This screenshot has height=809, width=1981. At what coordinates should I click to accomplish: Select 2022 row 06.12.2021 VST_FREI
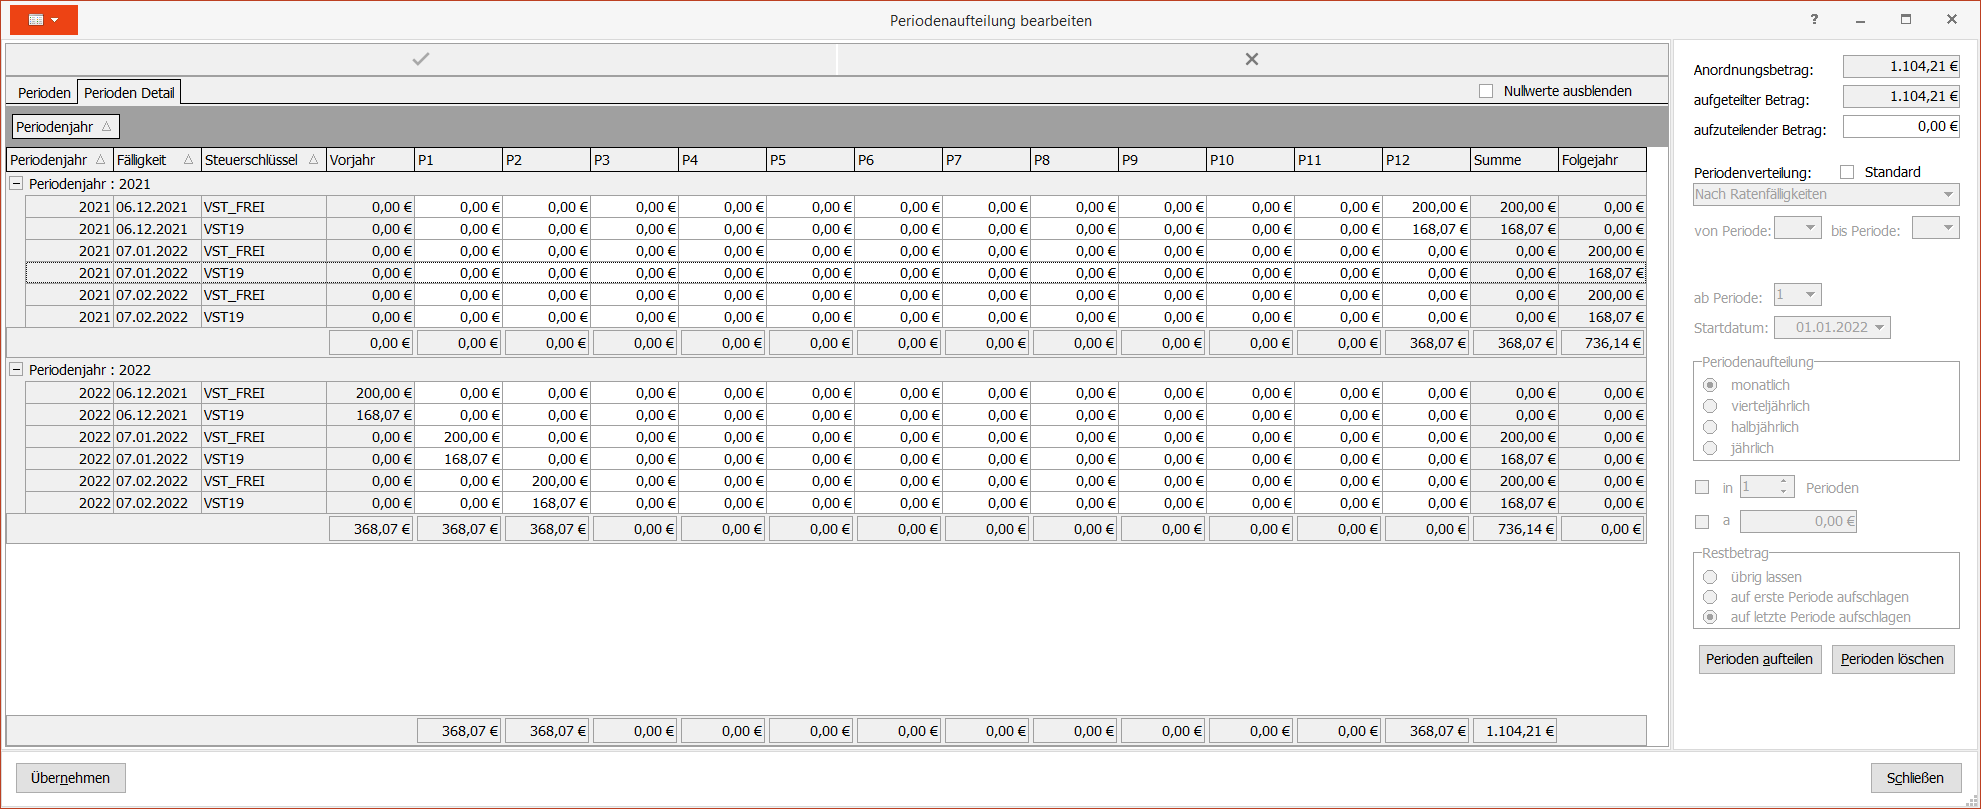[x=836, y=393]
